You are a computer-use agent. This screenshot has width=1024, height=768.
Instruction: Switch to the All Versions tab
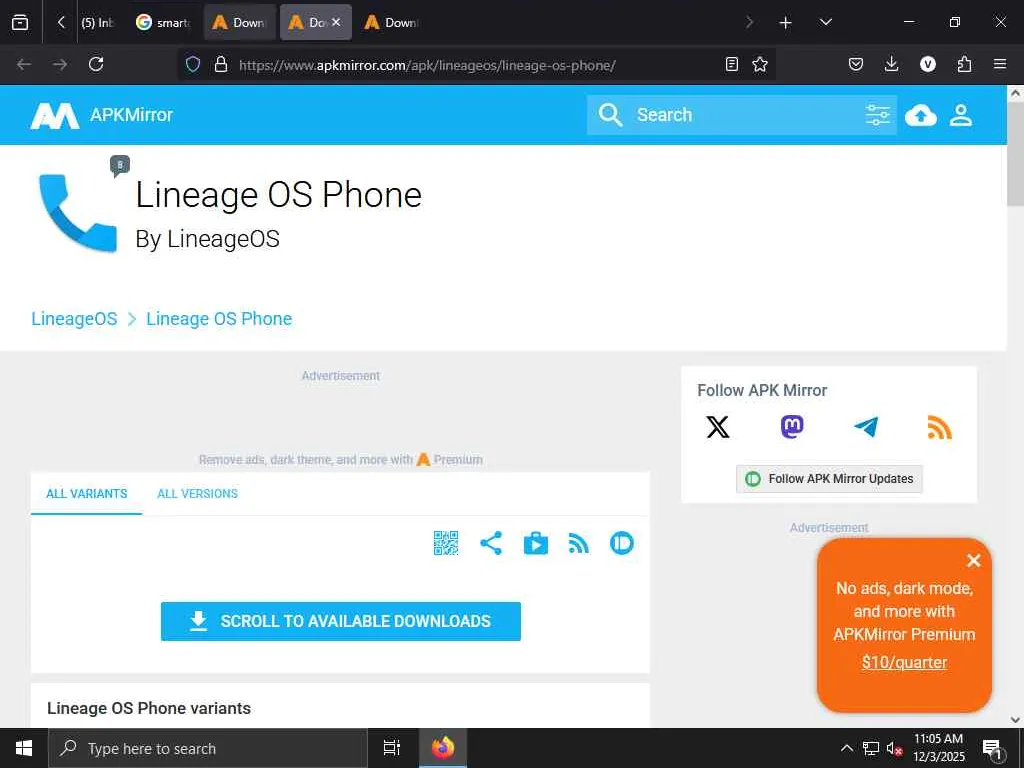197,494
